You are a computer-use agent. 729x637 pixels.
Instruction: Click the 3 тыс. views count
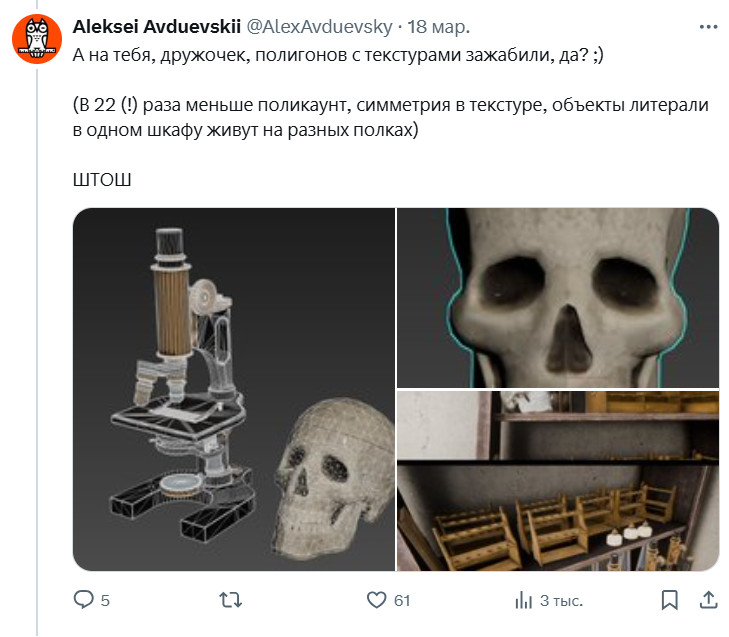pos(561,600)
